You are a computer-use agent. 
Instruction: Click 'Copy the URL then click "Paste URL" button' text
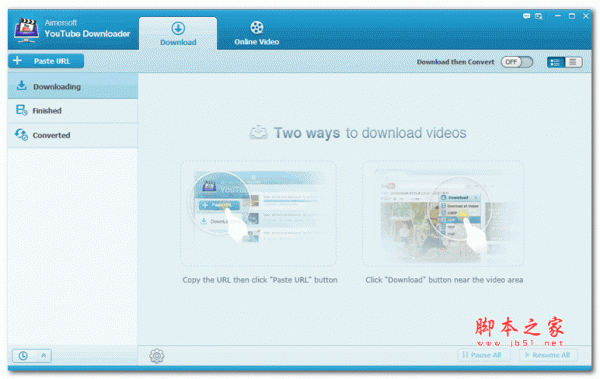(x=260, y=280)
